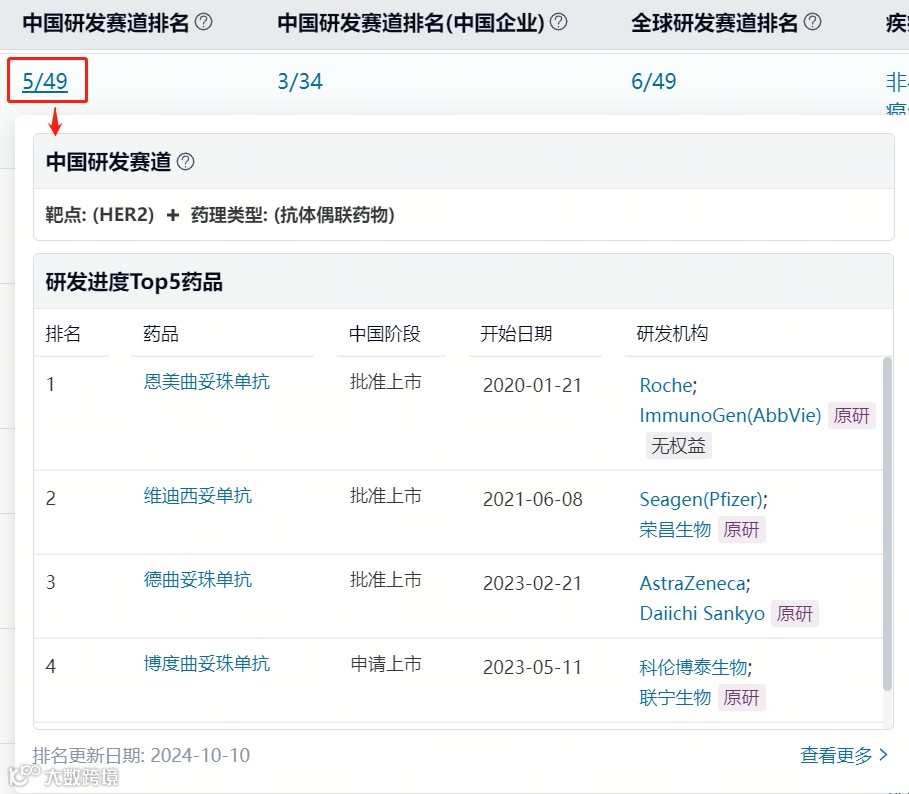Click the 排名 column header
Viewport: 909px width, 794px height.
(63, 334)
